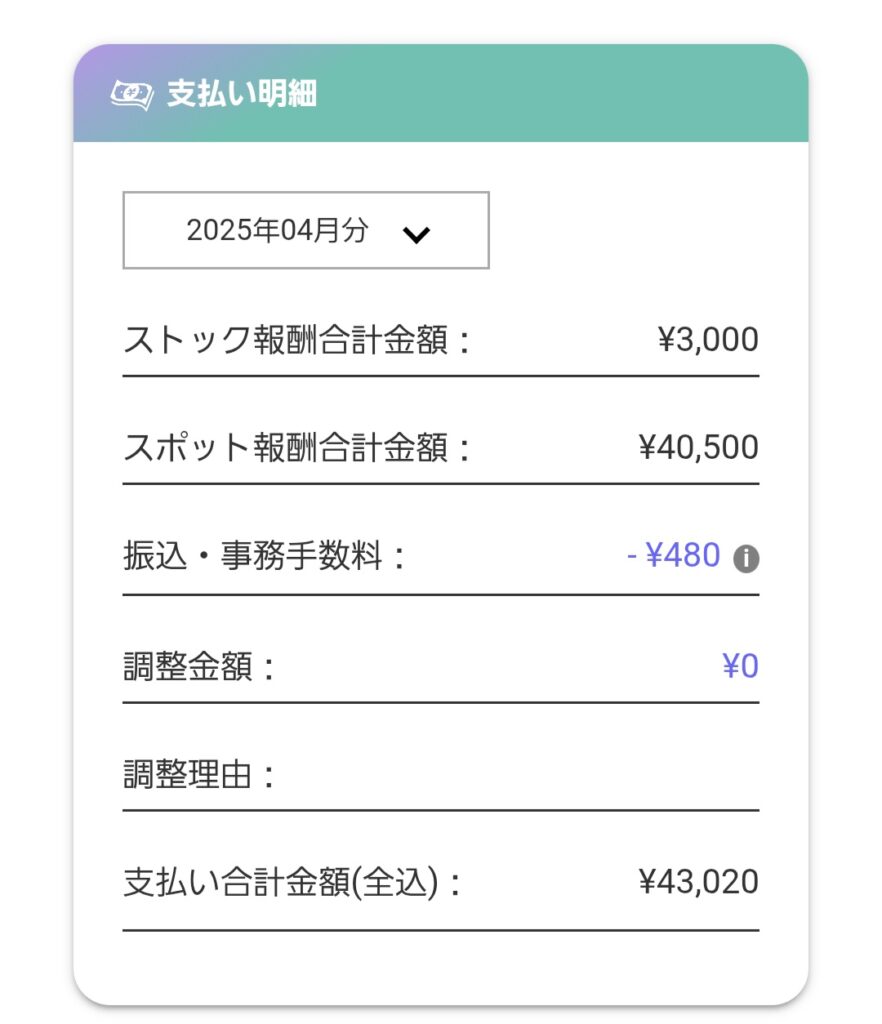The image size is (882, 1024).
Task: Click the empty 調整理由 value area
Action: [x=522, y=775]
